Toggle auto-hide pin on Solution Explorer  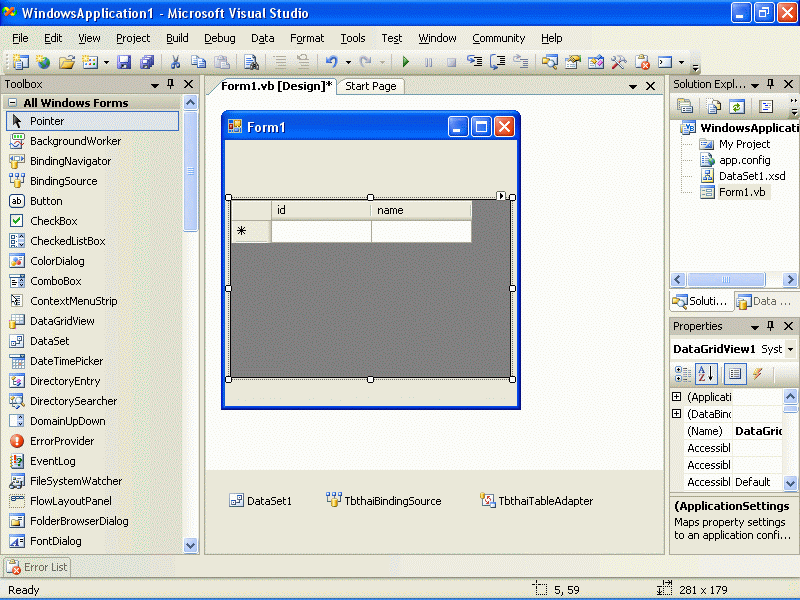(x=770, y=84)
